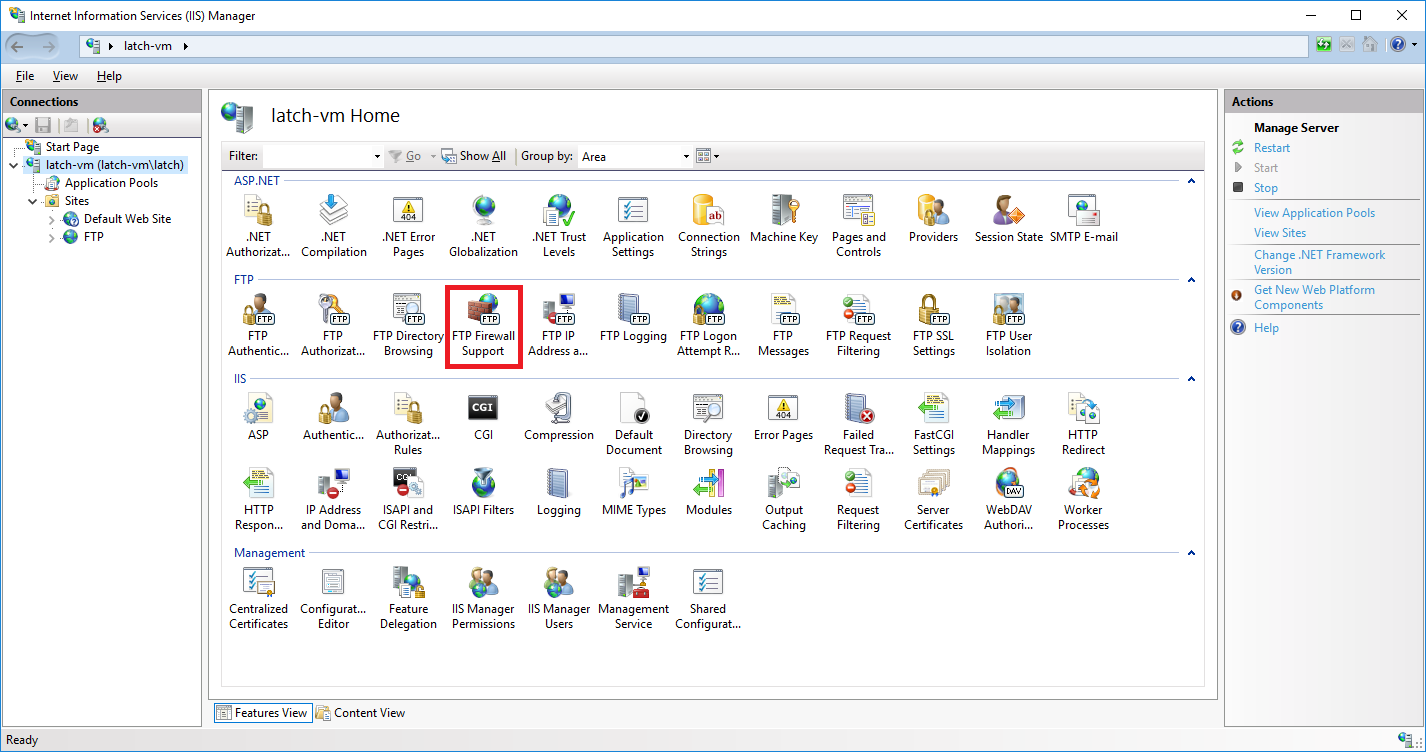Open .NET Error Pages feature
This screenshot has height=752, width=1426.
(x=408, y=226)
